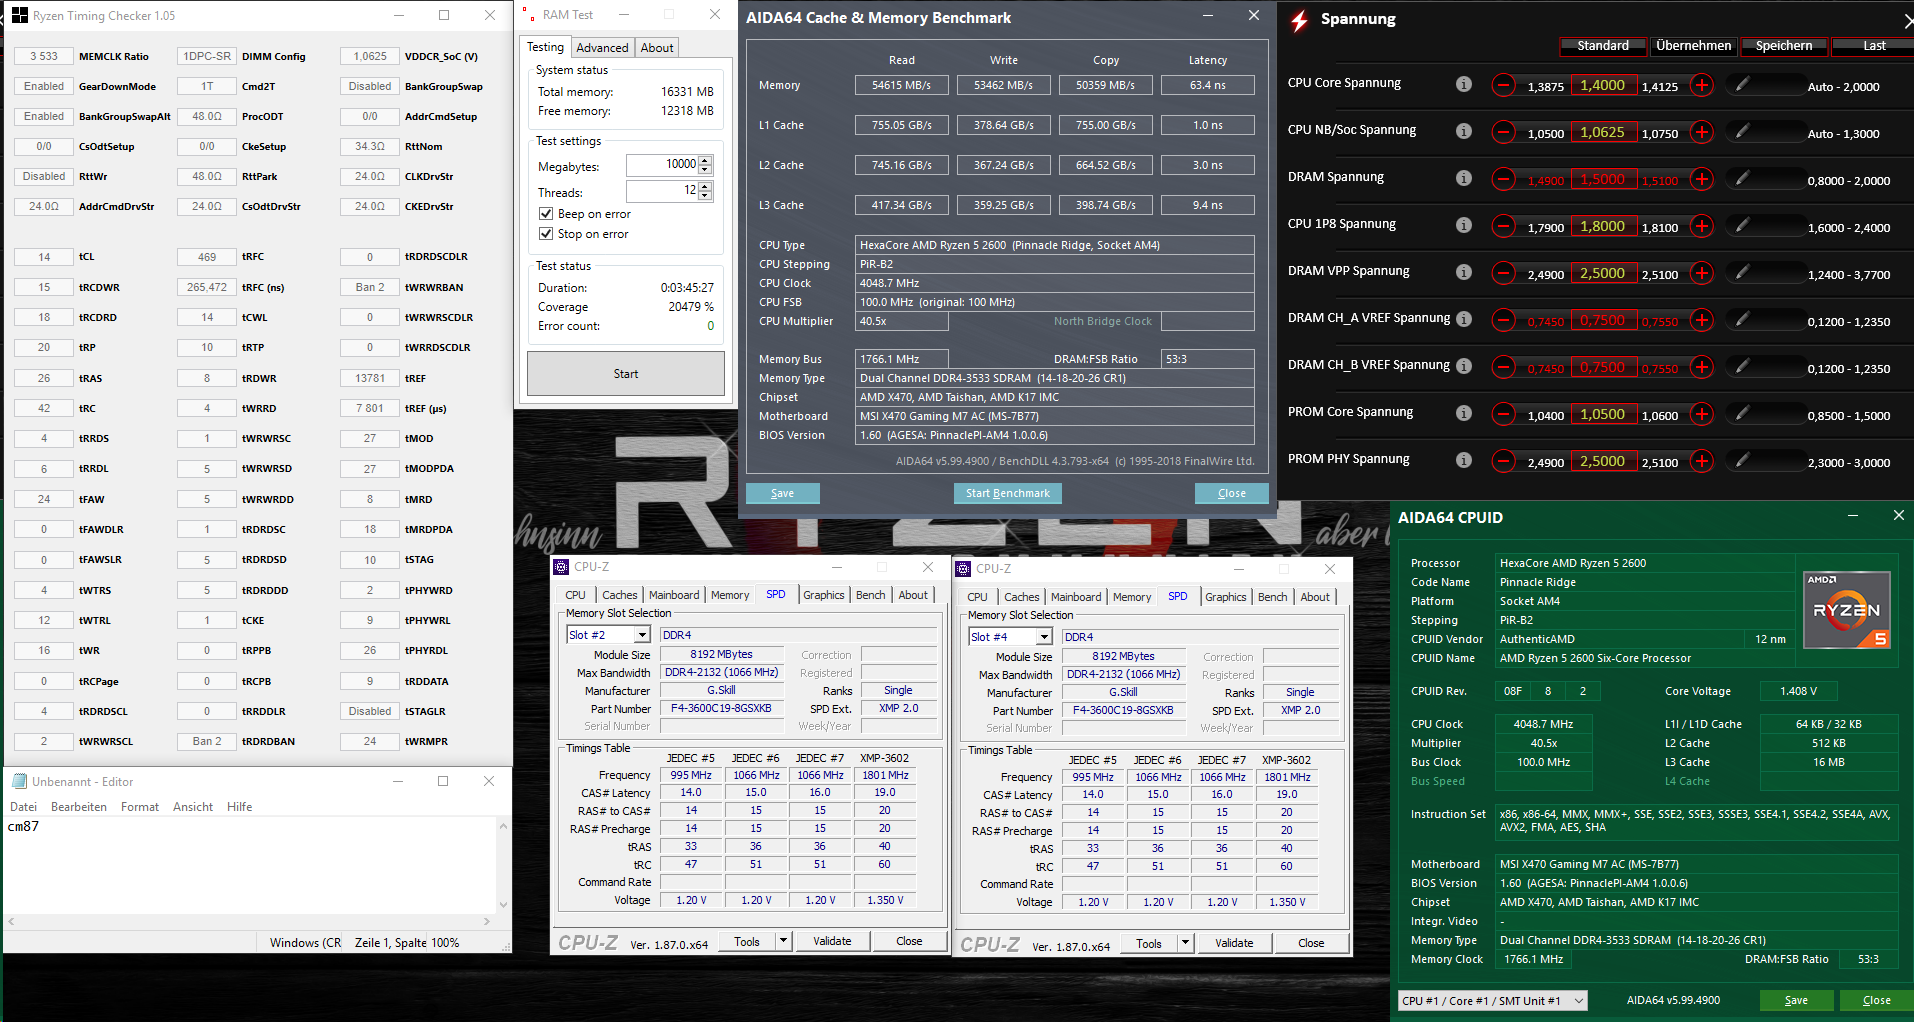This screenshot has height=1022, width=1914.
Task: Raise DRAM CH_B VREF Spannung with plus
Action: pyautogui.click(x=1701, y=367)
